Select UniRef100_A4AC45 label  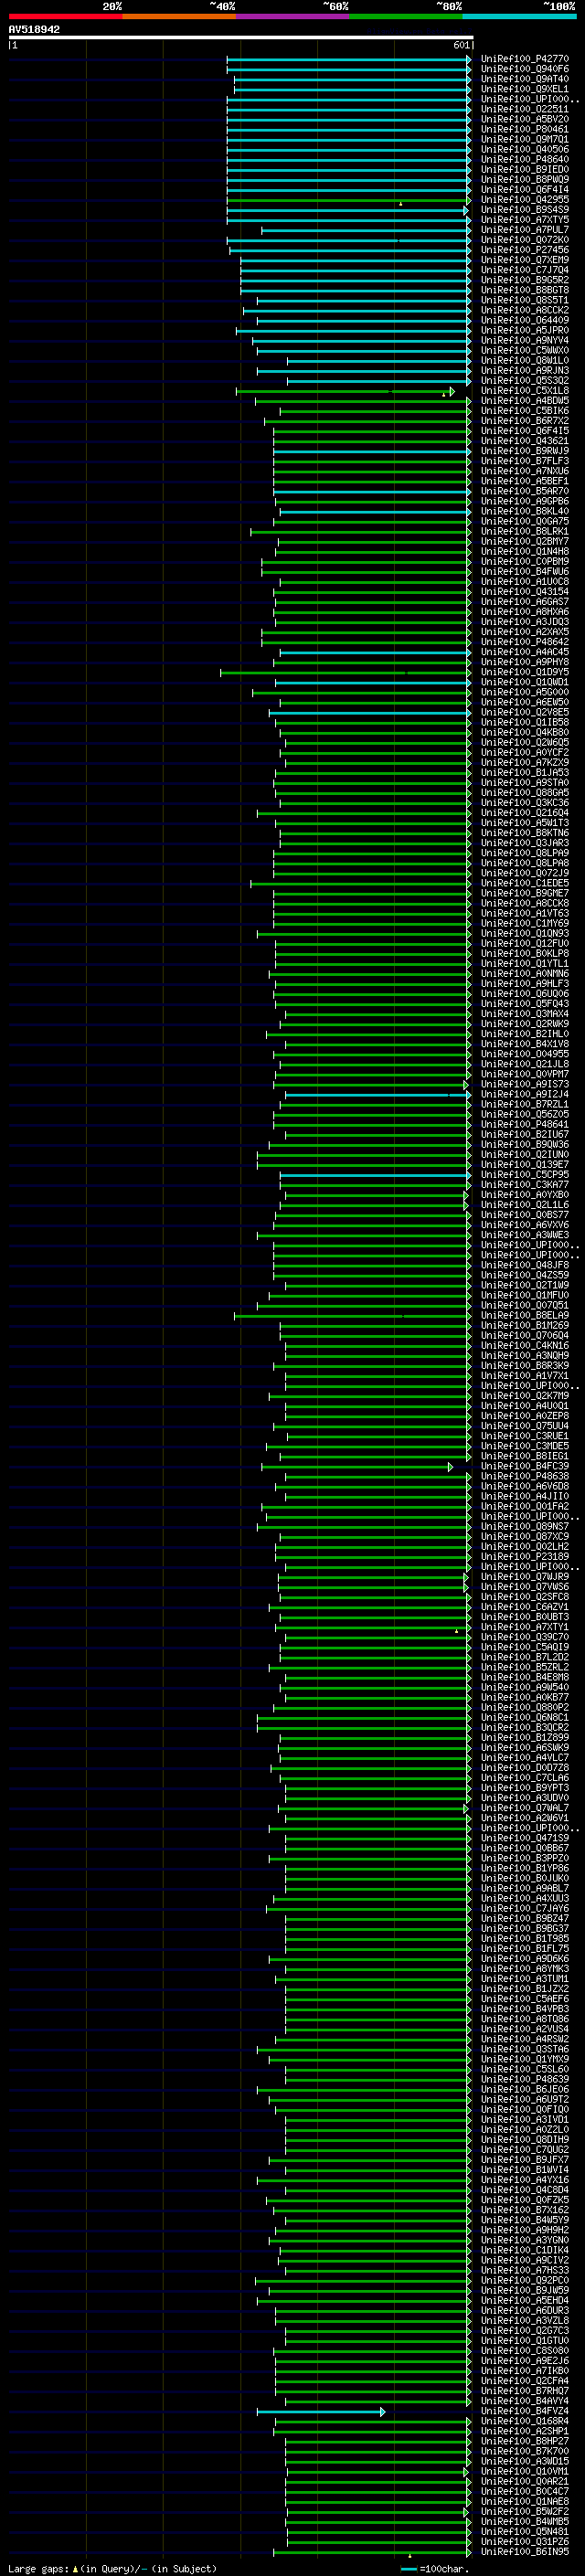point(524,652)
